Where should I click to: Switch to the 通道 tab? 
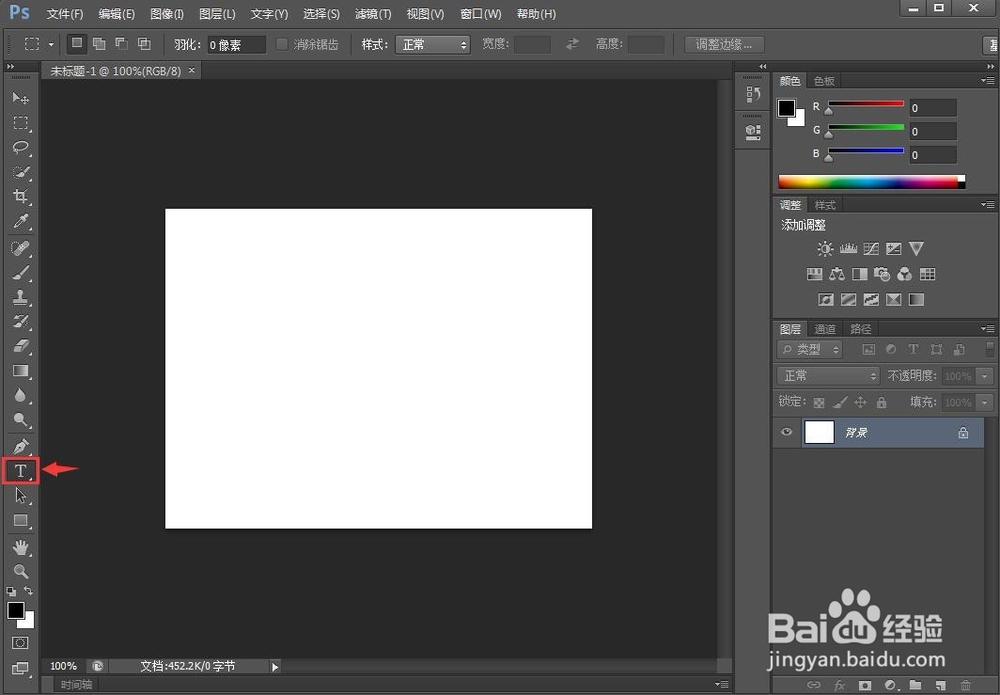[825, 329]
